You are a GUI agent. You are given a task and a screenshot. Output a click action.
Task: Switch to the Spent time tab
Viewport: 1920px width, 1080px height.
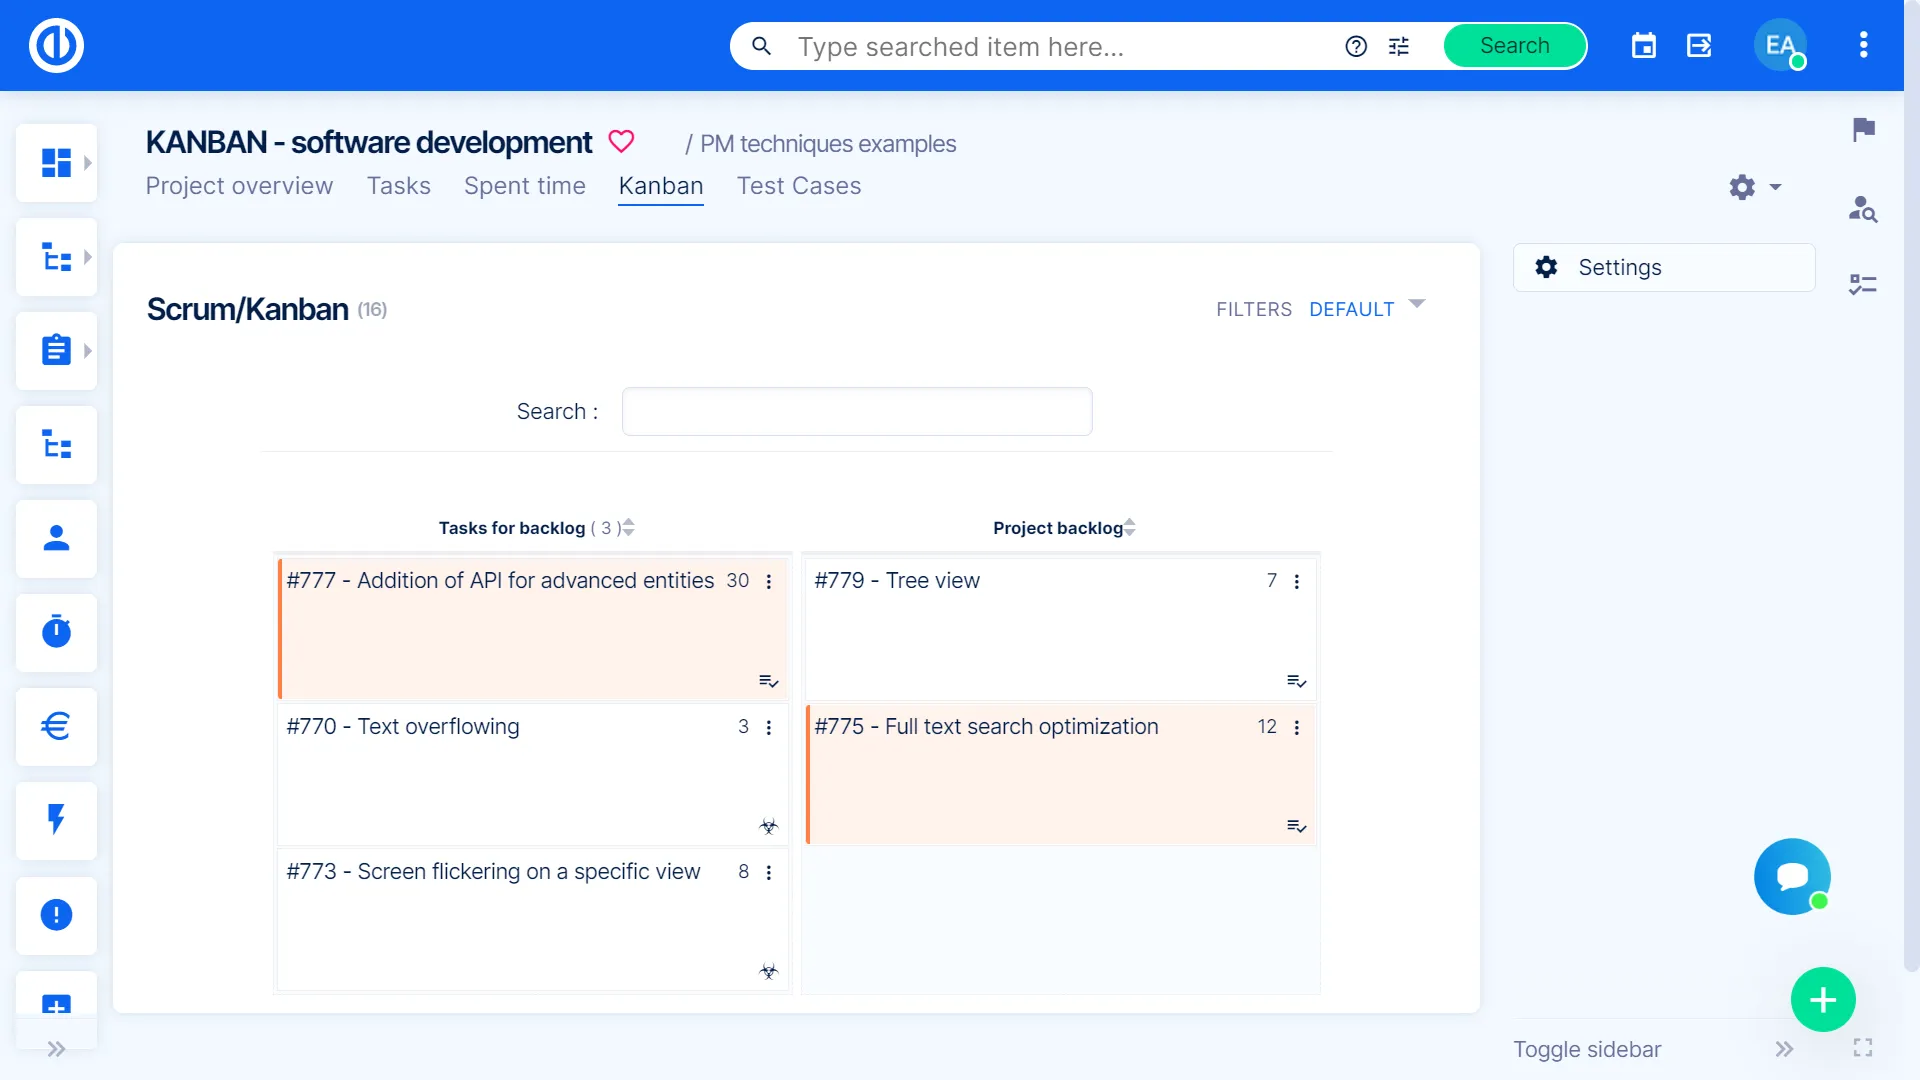click(x=524, y=186)
